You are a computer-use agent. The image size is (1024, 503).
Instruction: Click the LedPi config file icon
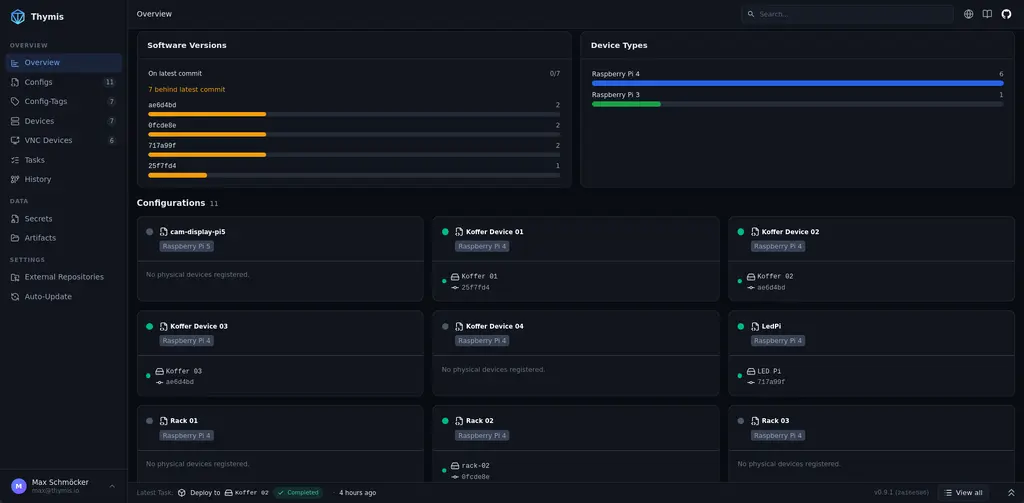755,327
